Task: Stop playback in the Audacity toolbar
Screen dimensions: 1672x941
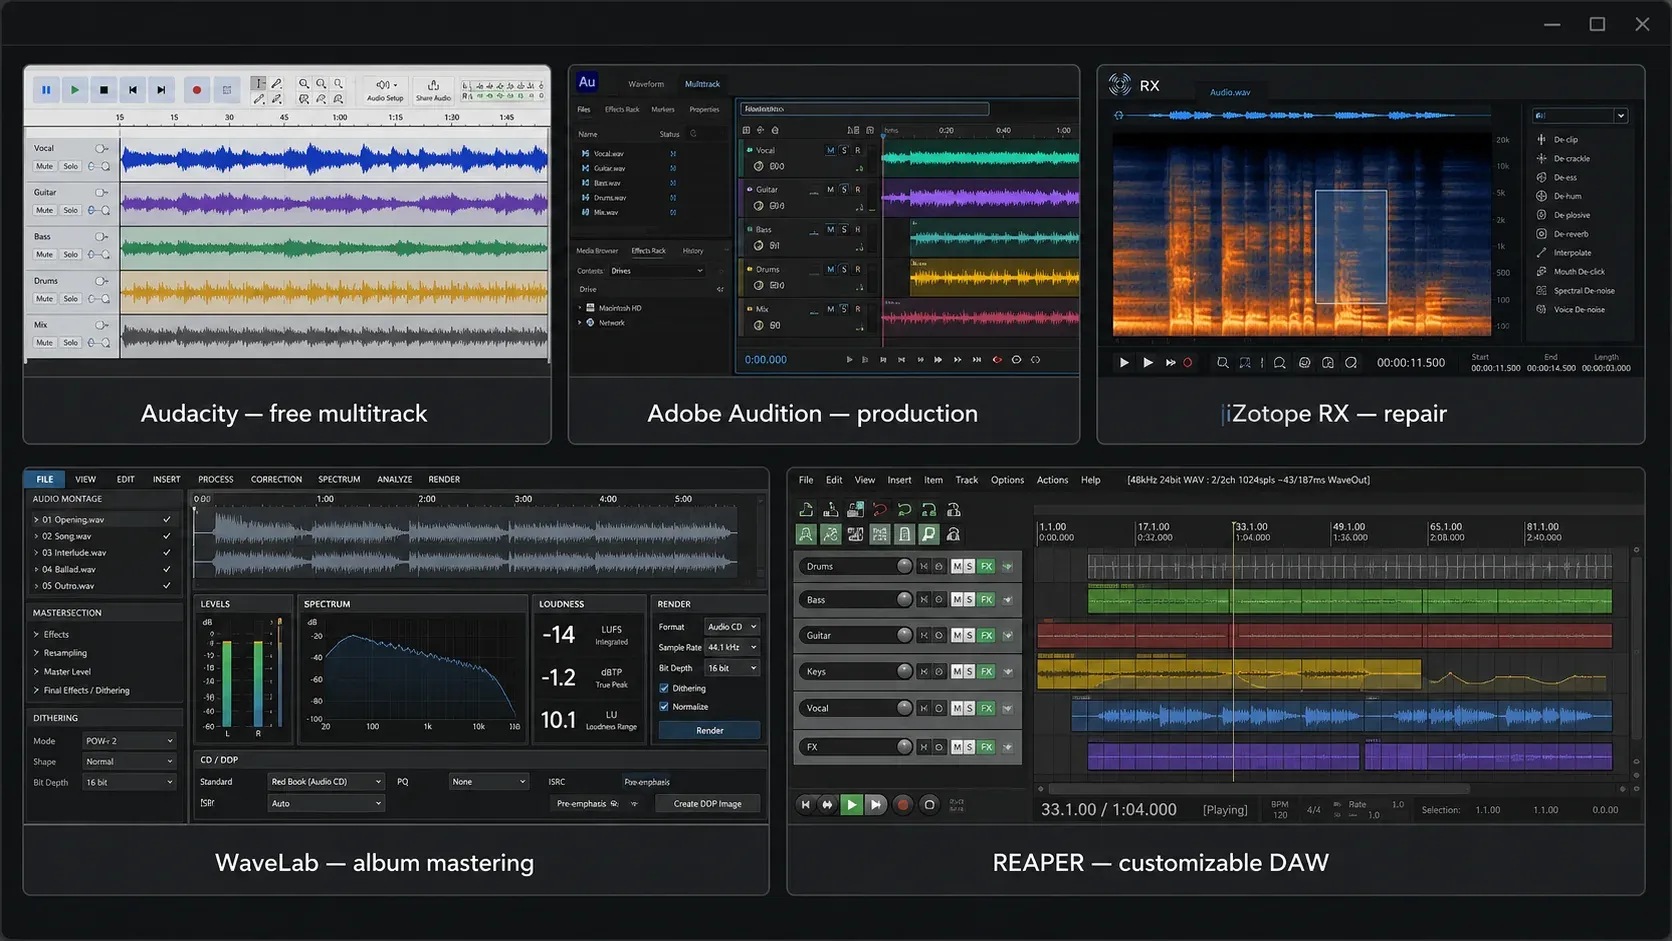Action: click(104, 90)
